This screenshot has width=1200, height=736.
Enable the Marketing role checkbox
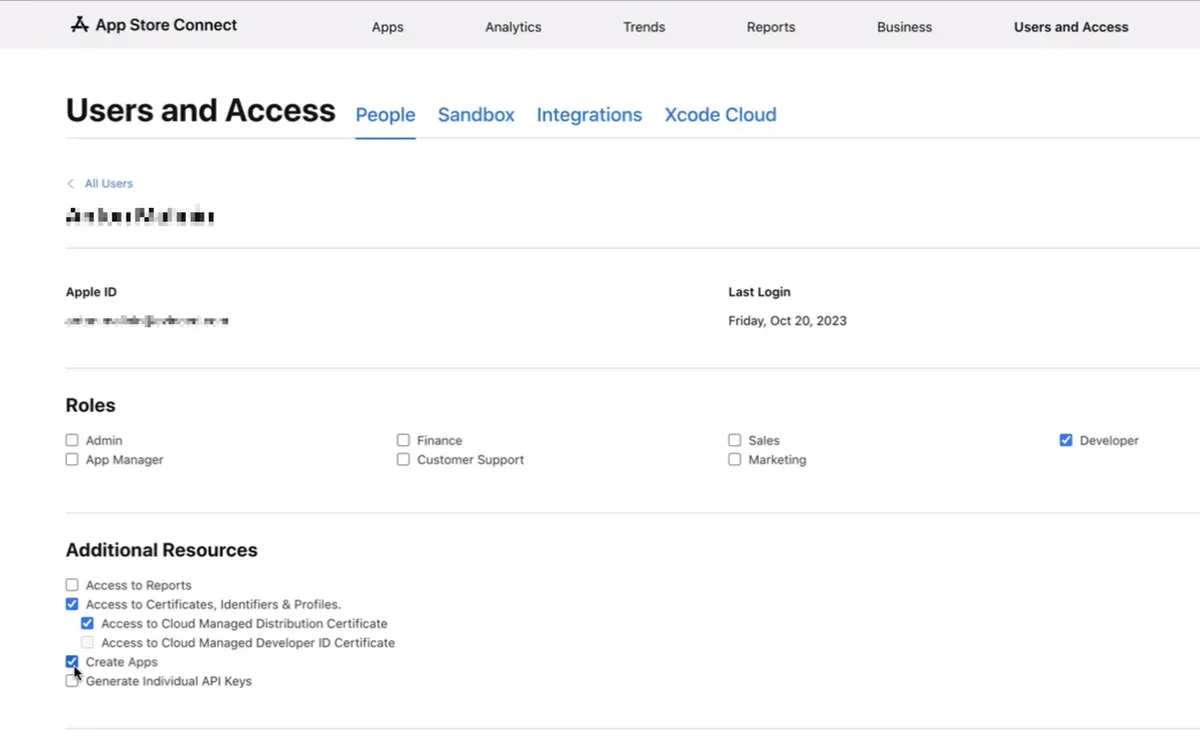(x=735, y=460)
